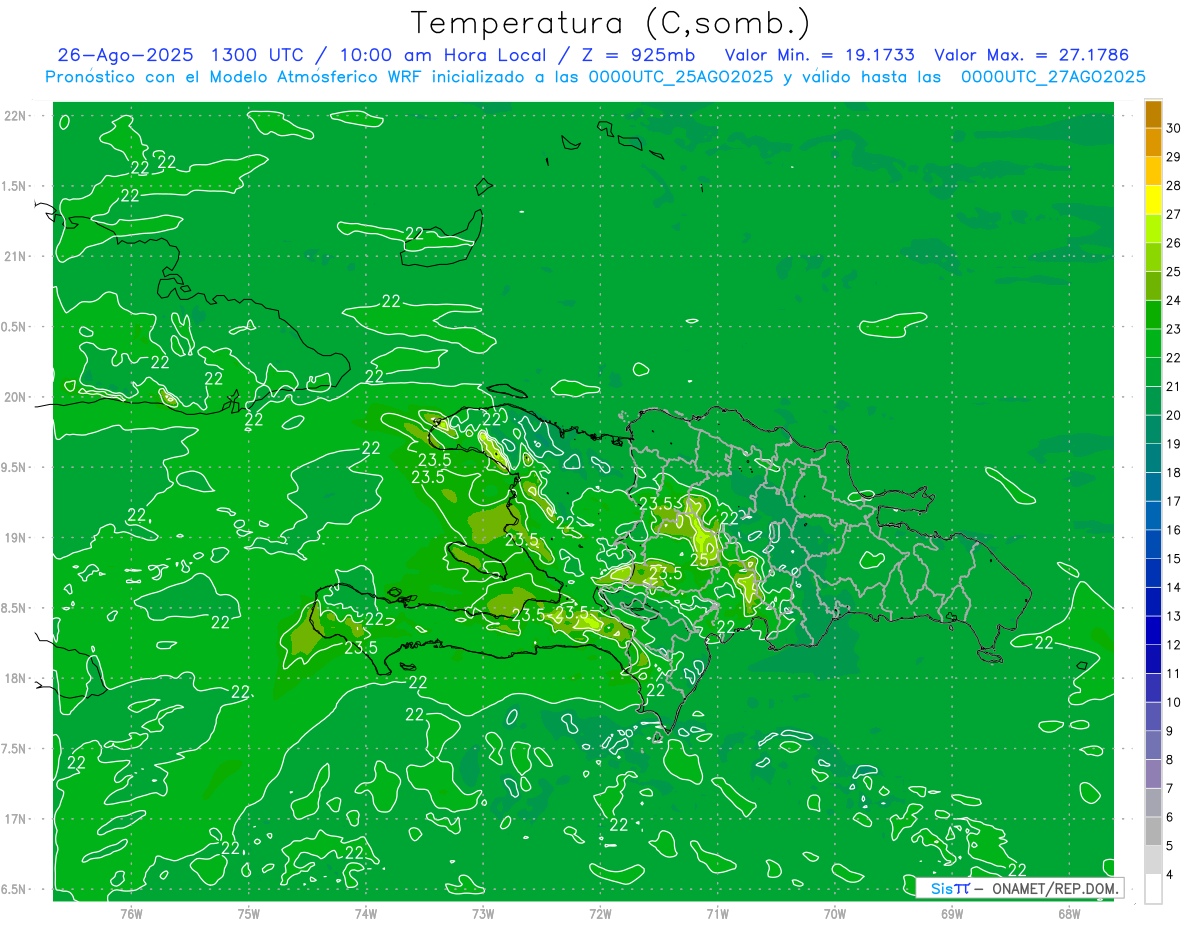Pick the blue swatch between 14 and 15
1200x927 pixels.
click(1153, 573)
